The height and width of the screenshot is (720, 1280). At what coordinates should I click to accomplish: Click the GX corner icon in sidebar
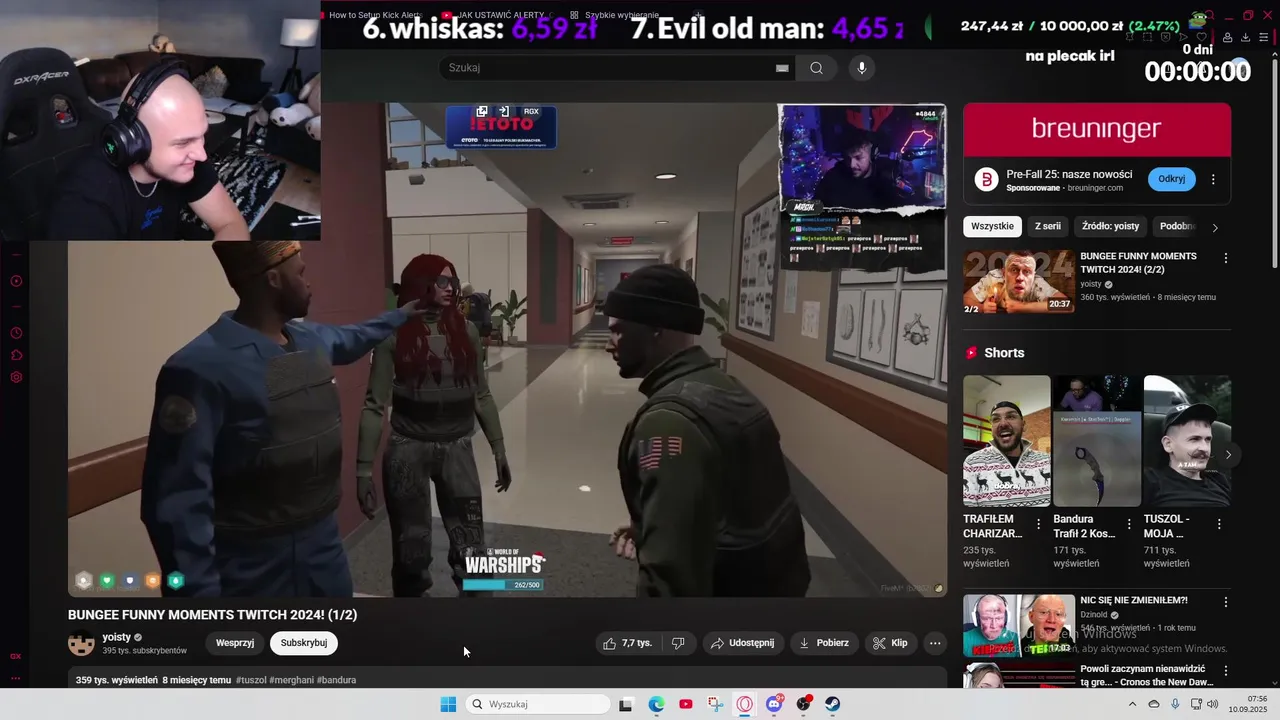pos(16,656)
